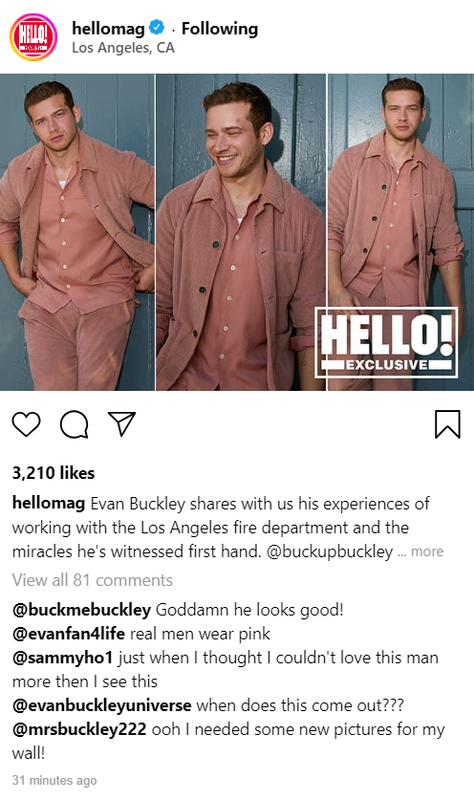Share the post with the paper plane icon

coord(122,423)
